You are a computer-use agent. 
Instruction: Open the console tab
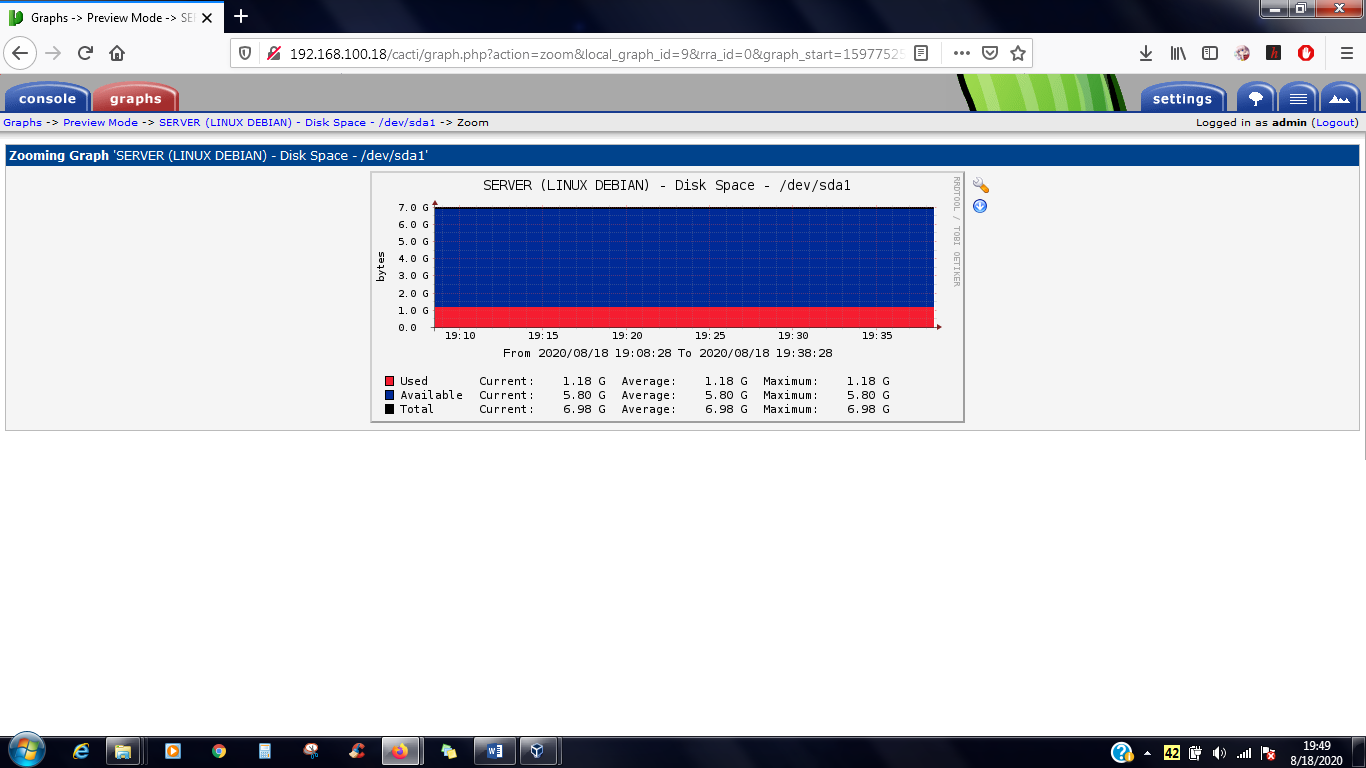click(x=47, y=98)
